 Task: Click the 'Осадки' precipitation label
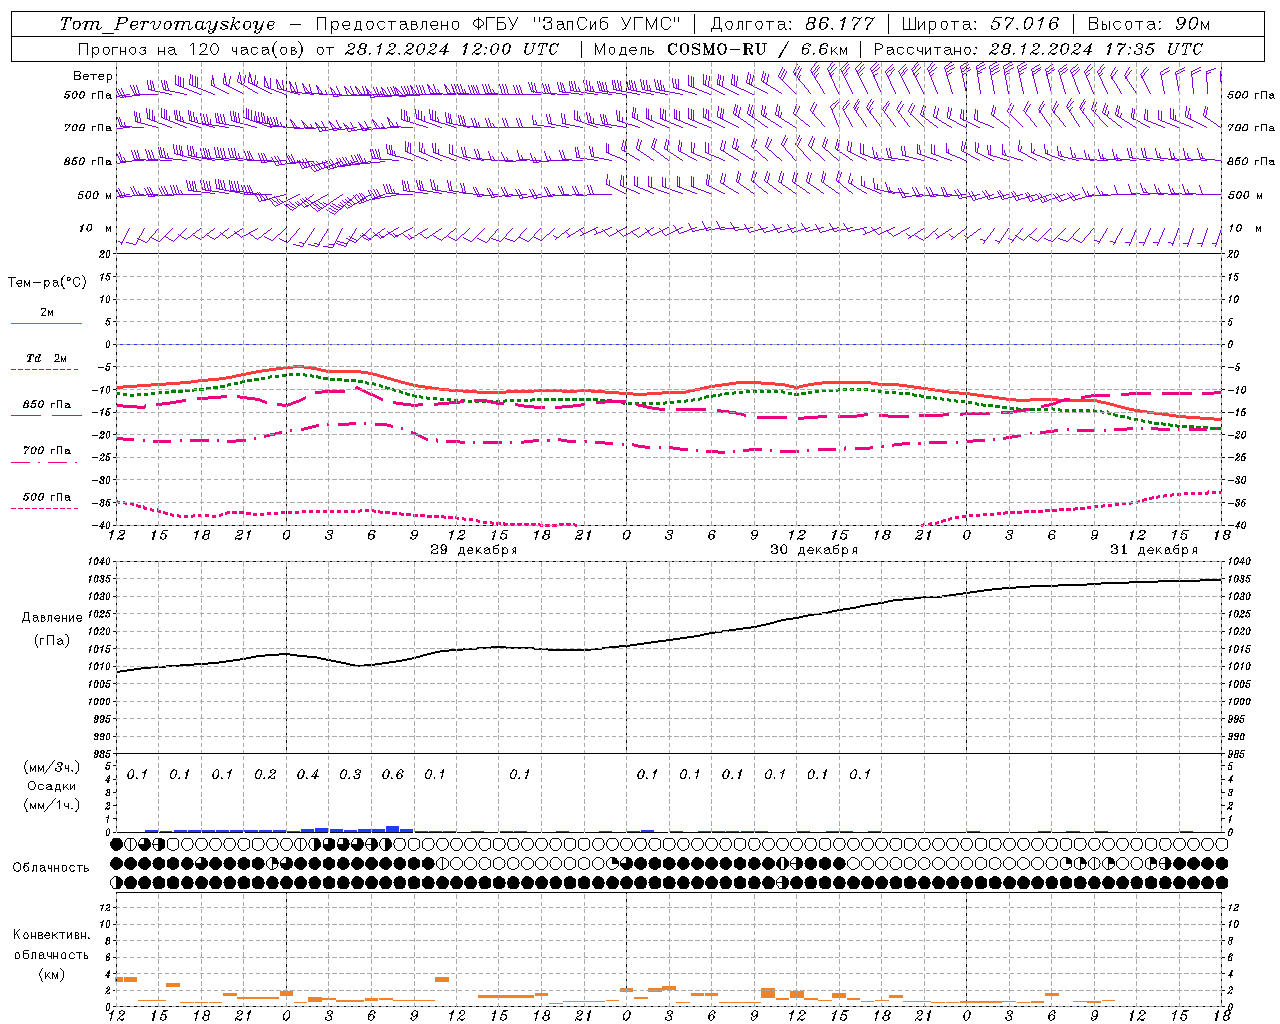click(52, 786)
